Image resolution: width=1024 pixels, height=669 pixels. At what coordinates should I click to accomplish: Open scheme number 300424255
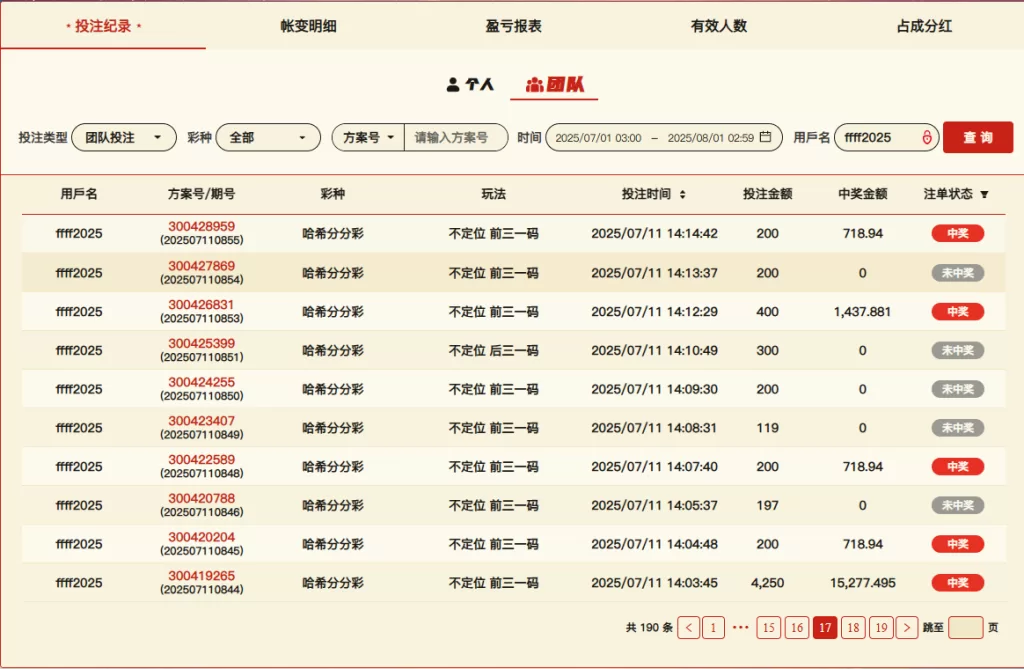(201, 382)
